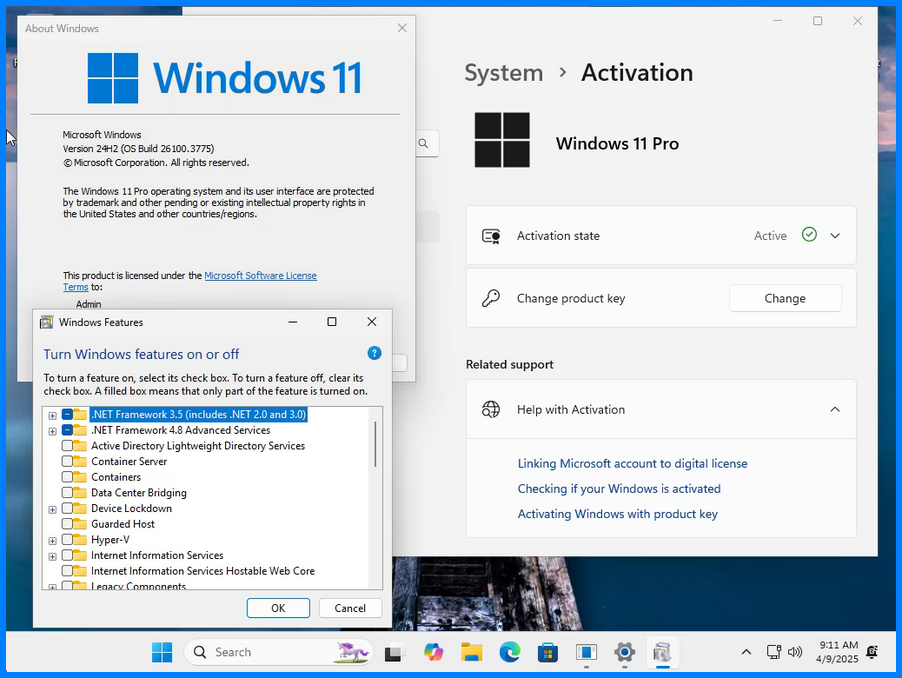Viewport: 902px width, 678px height.
Task: Click the Windows Features title bar icon
Action: tap(47, 322)
